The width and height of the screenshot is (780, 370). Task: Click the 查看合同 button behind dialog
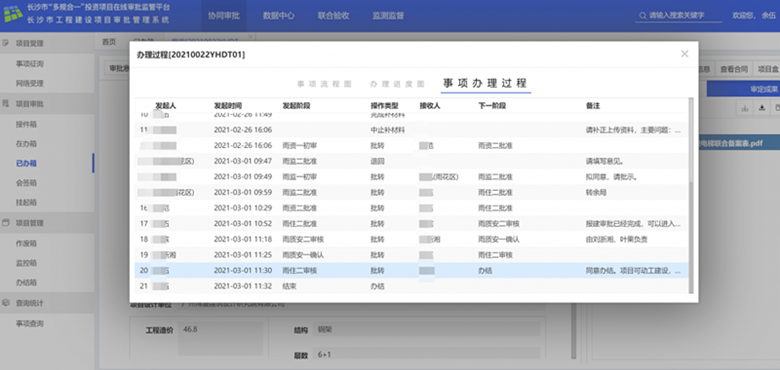click(734, 69)
